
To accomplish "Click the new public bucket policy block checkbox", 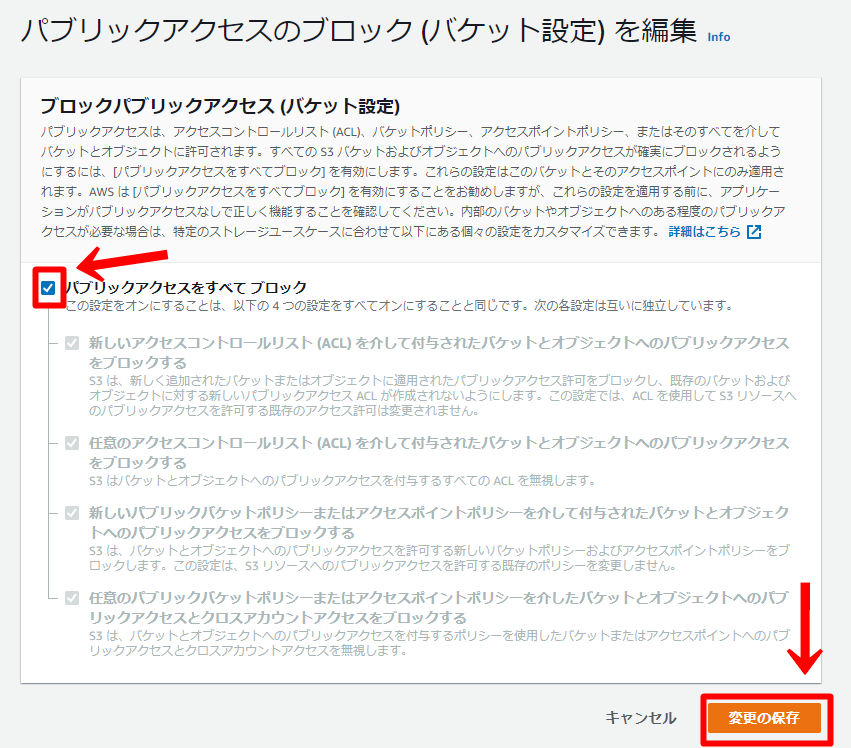I will (71, 512).
